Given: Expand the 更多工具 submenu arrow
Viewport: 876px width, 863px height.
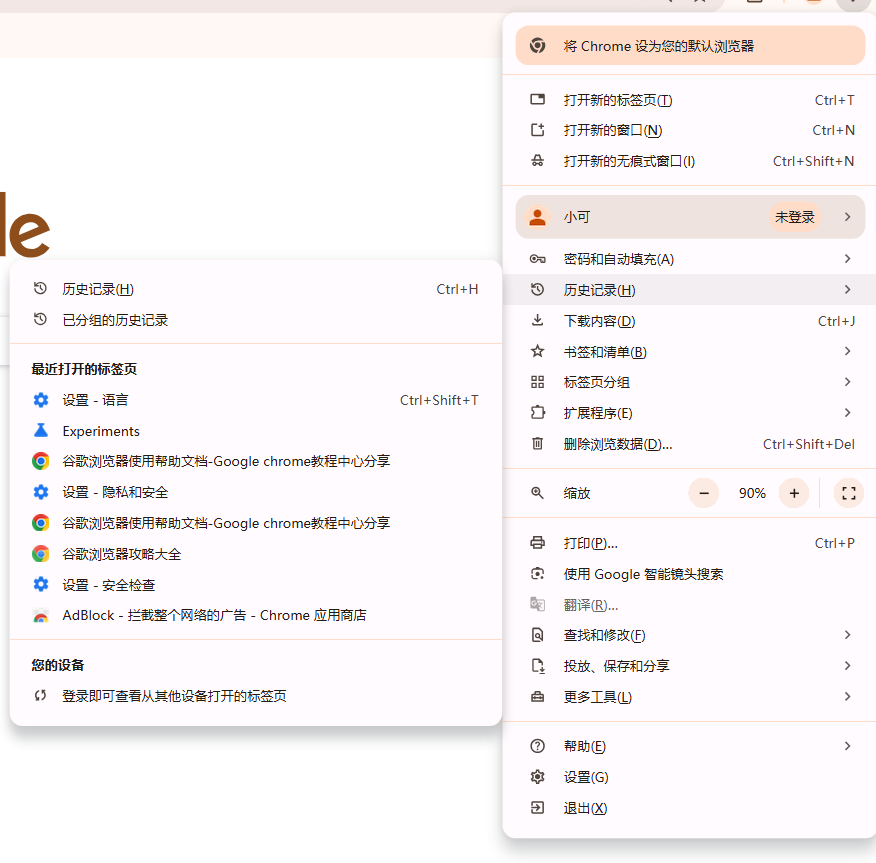Looking at the screenshot, I should (x=848, y=697).
